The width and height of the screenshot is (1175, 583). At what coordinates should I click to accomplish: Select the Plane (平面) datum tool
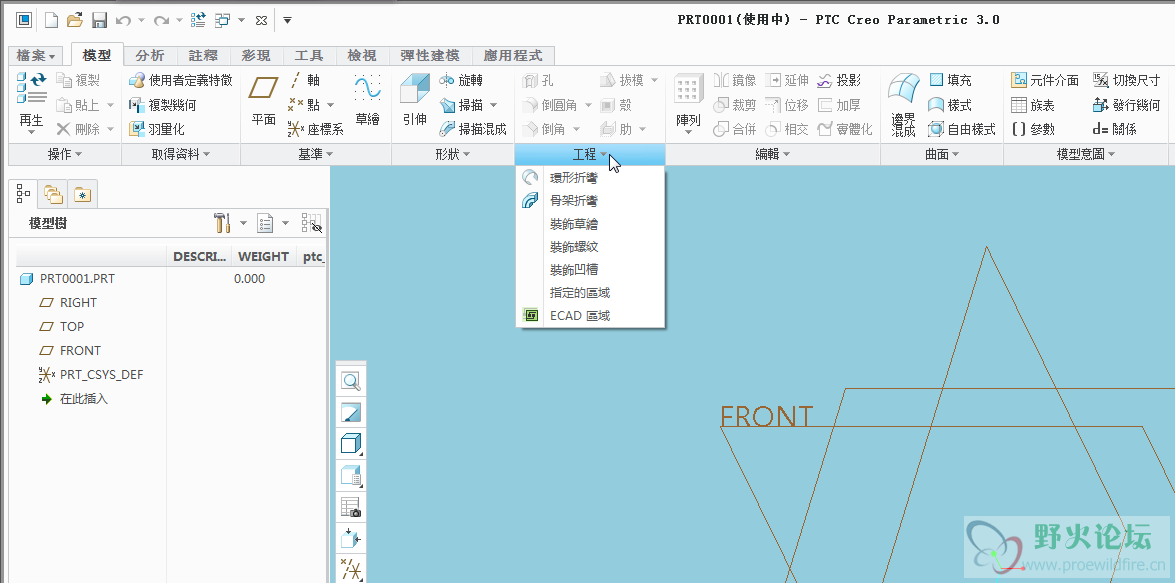263,100
